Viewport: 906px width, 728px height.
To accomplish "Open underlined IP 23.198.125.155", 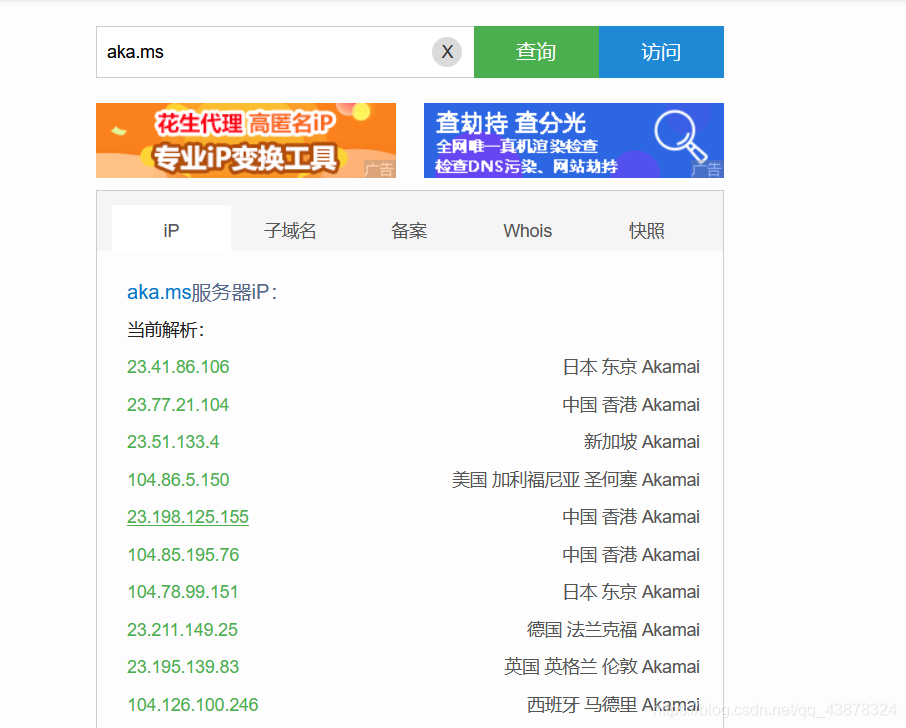I will (188, 517).
